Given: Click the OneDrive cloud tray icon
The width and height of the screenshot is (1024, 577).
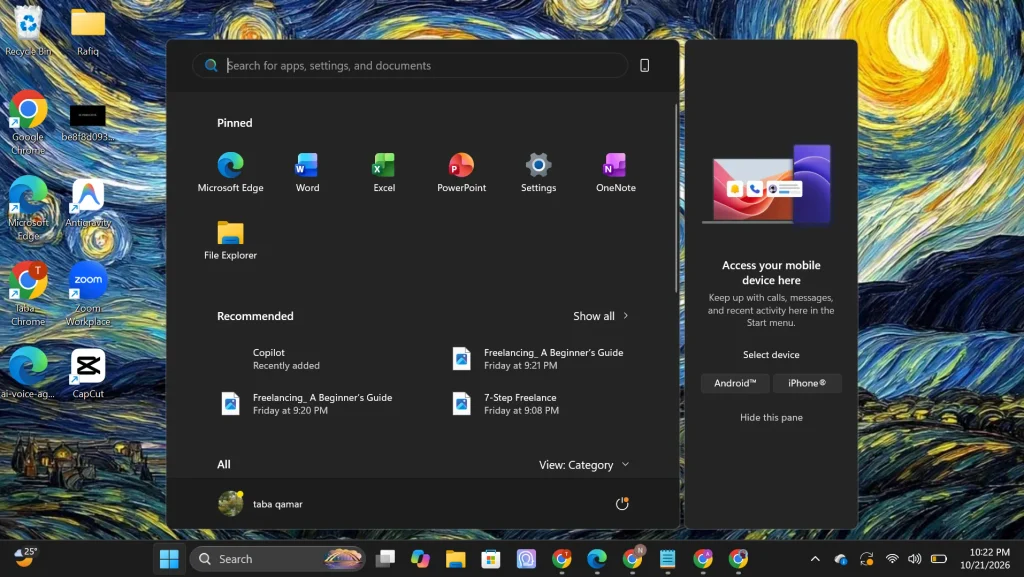Looking at the screenshot, I should tap(840, 559).
